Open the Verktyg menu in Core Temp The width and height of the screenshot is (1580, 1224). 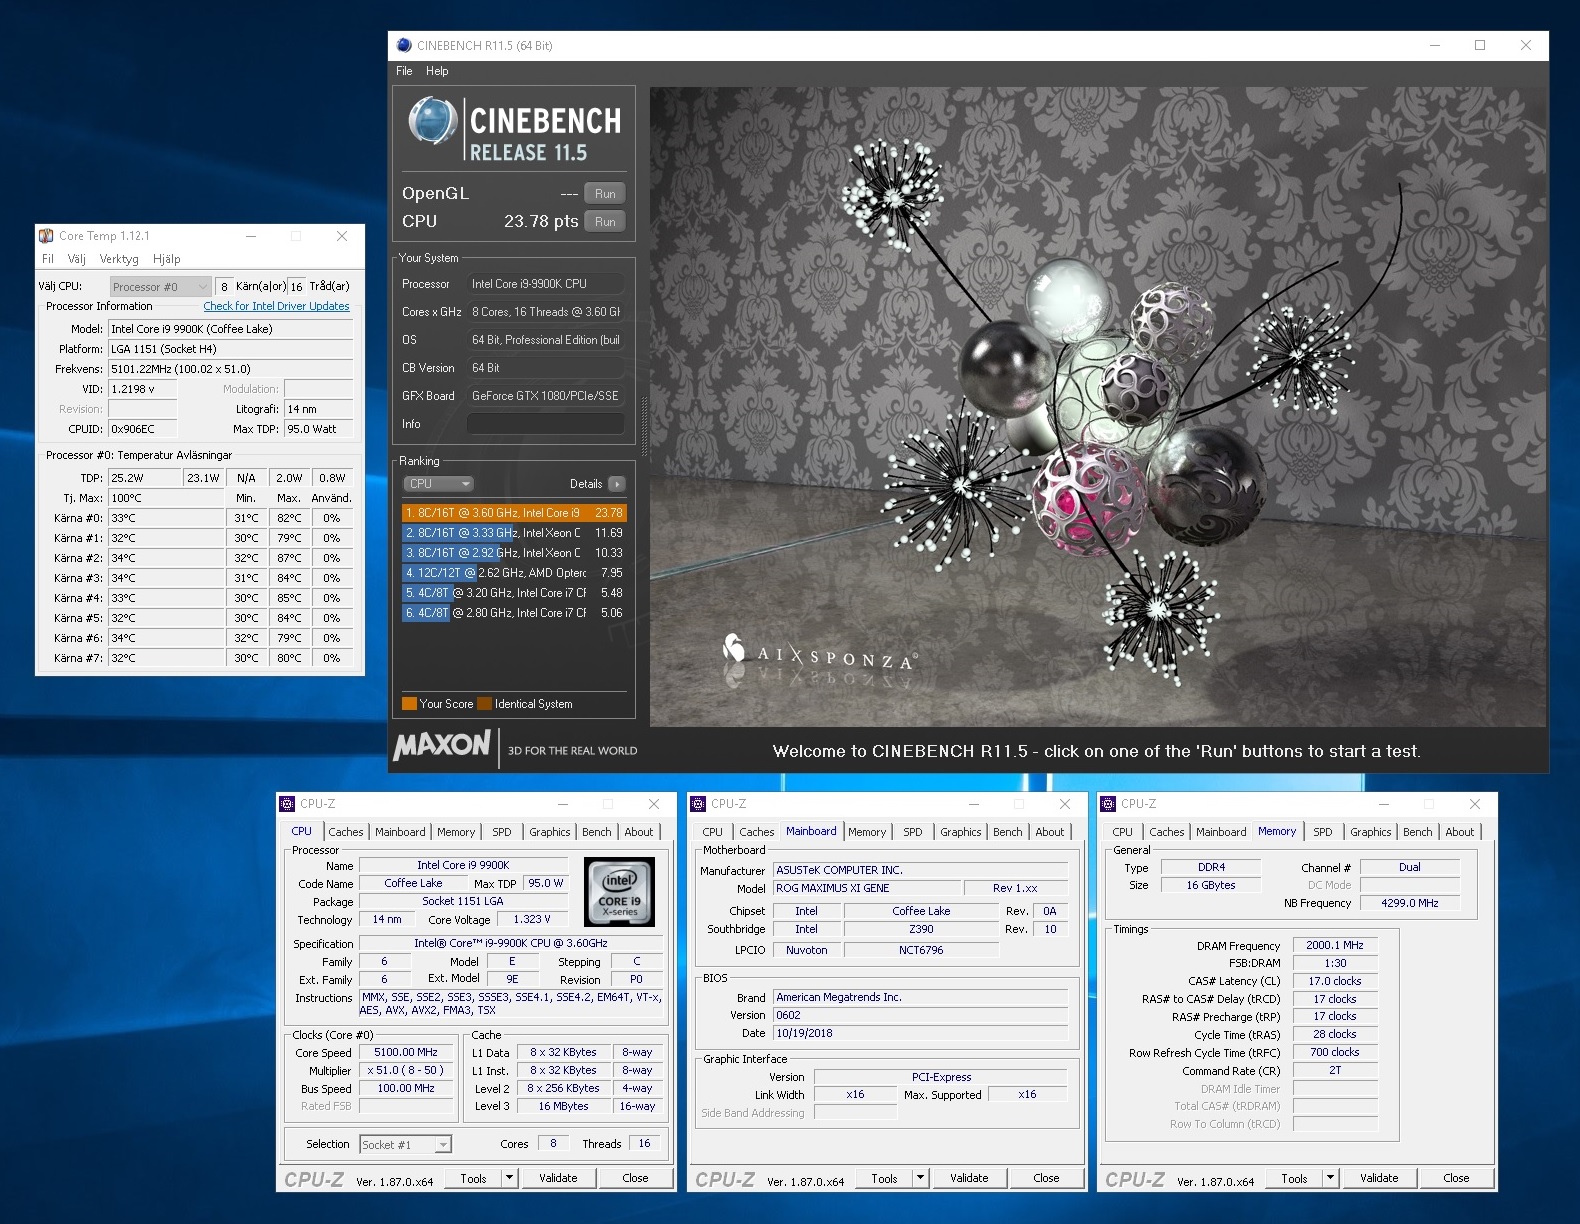[119, 259]
